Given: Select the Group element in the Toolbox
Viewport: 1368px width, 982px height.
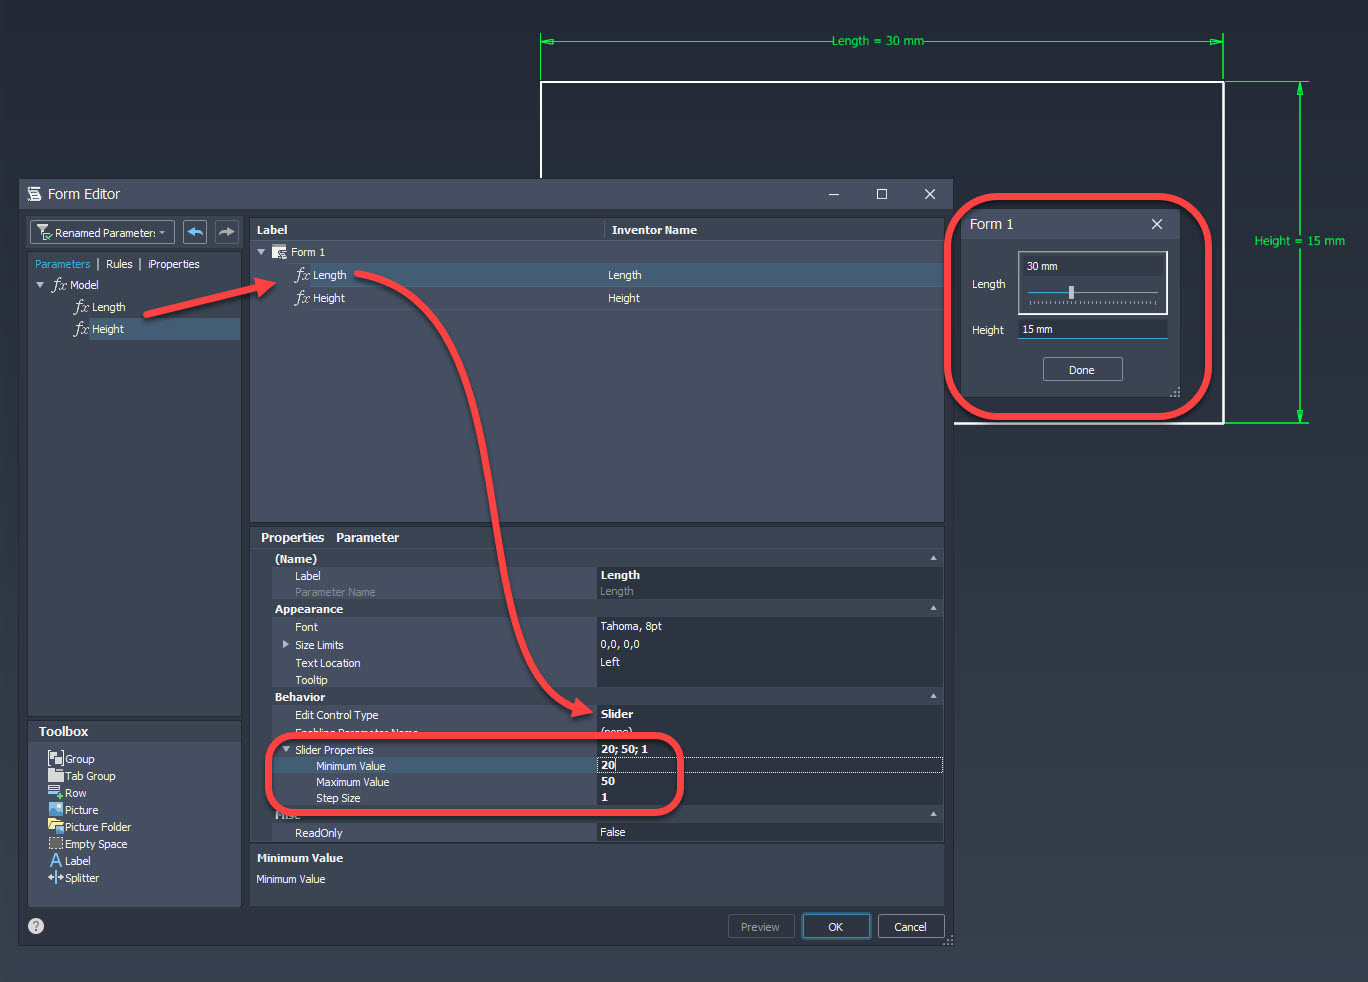Looking at the screenshot, I should (x=79, y=758).
